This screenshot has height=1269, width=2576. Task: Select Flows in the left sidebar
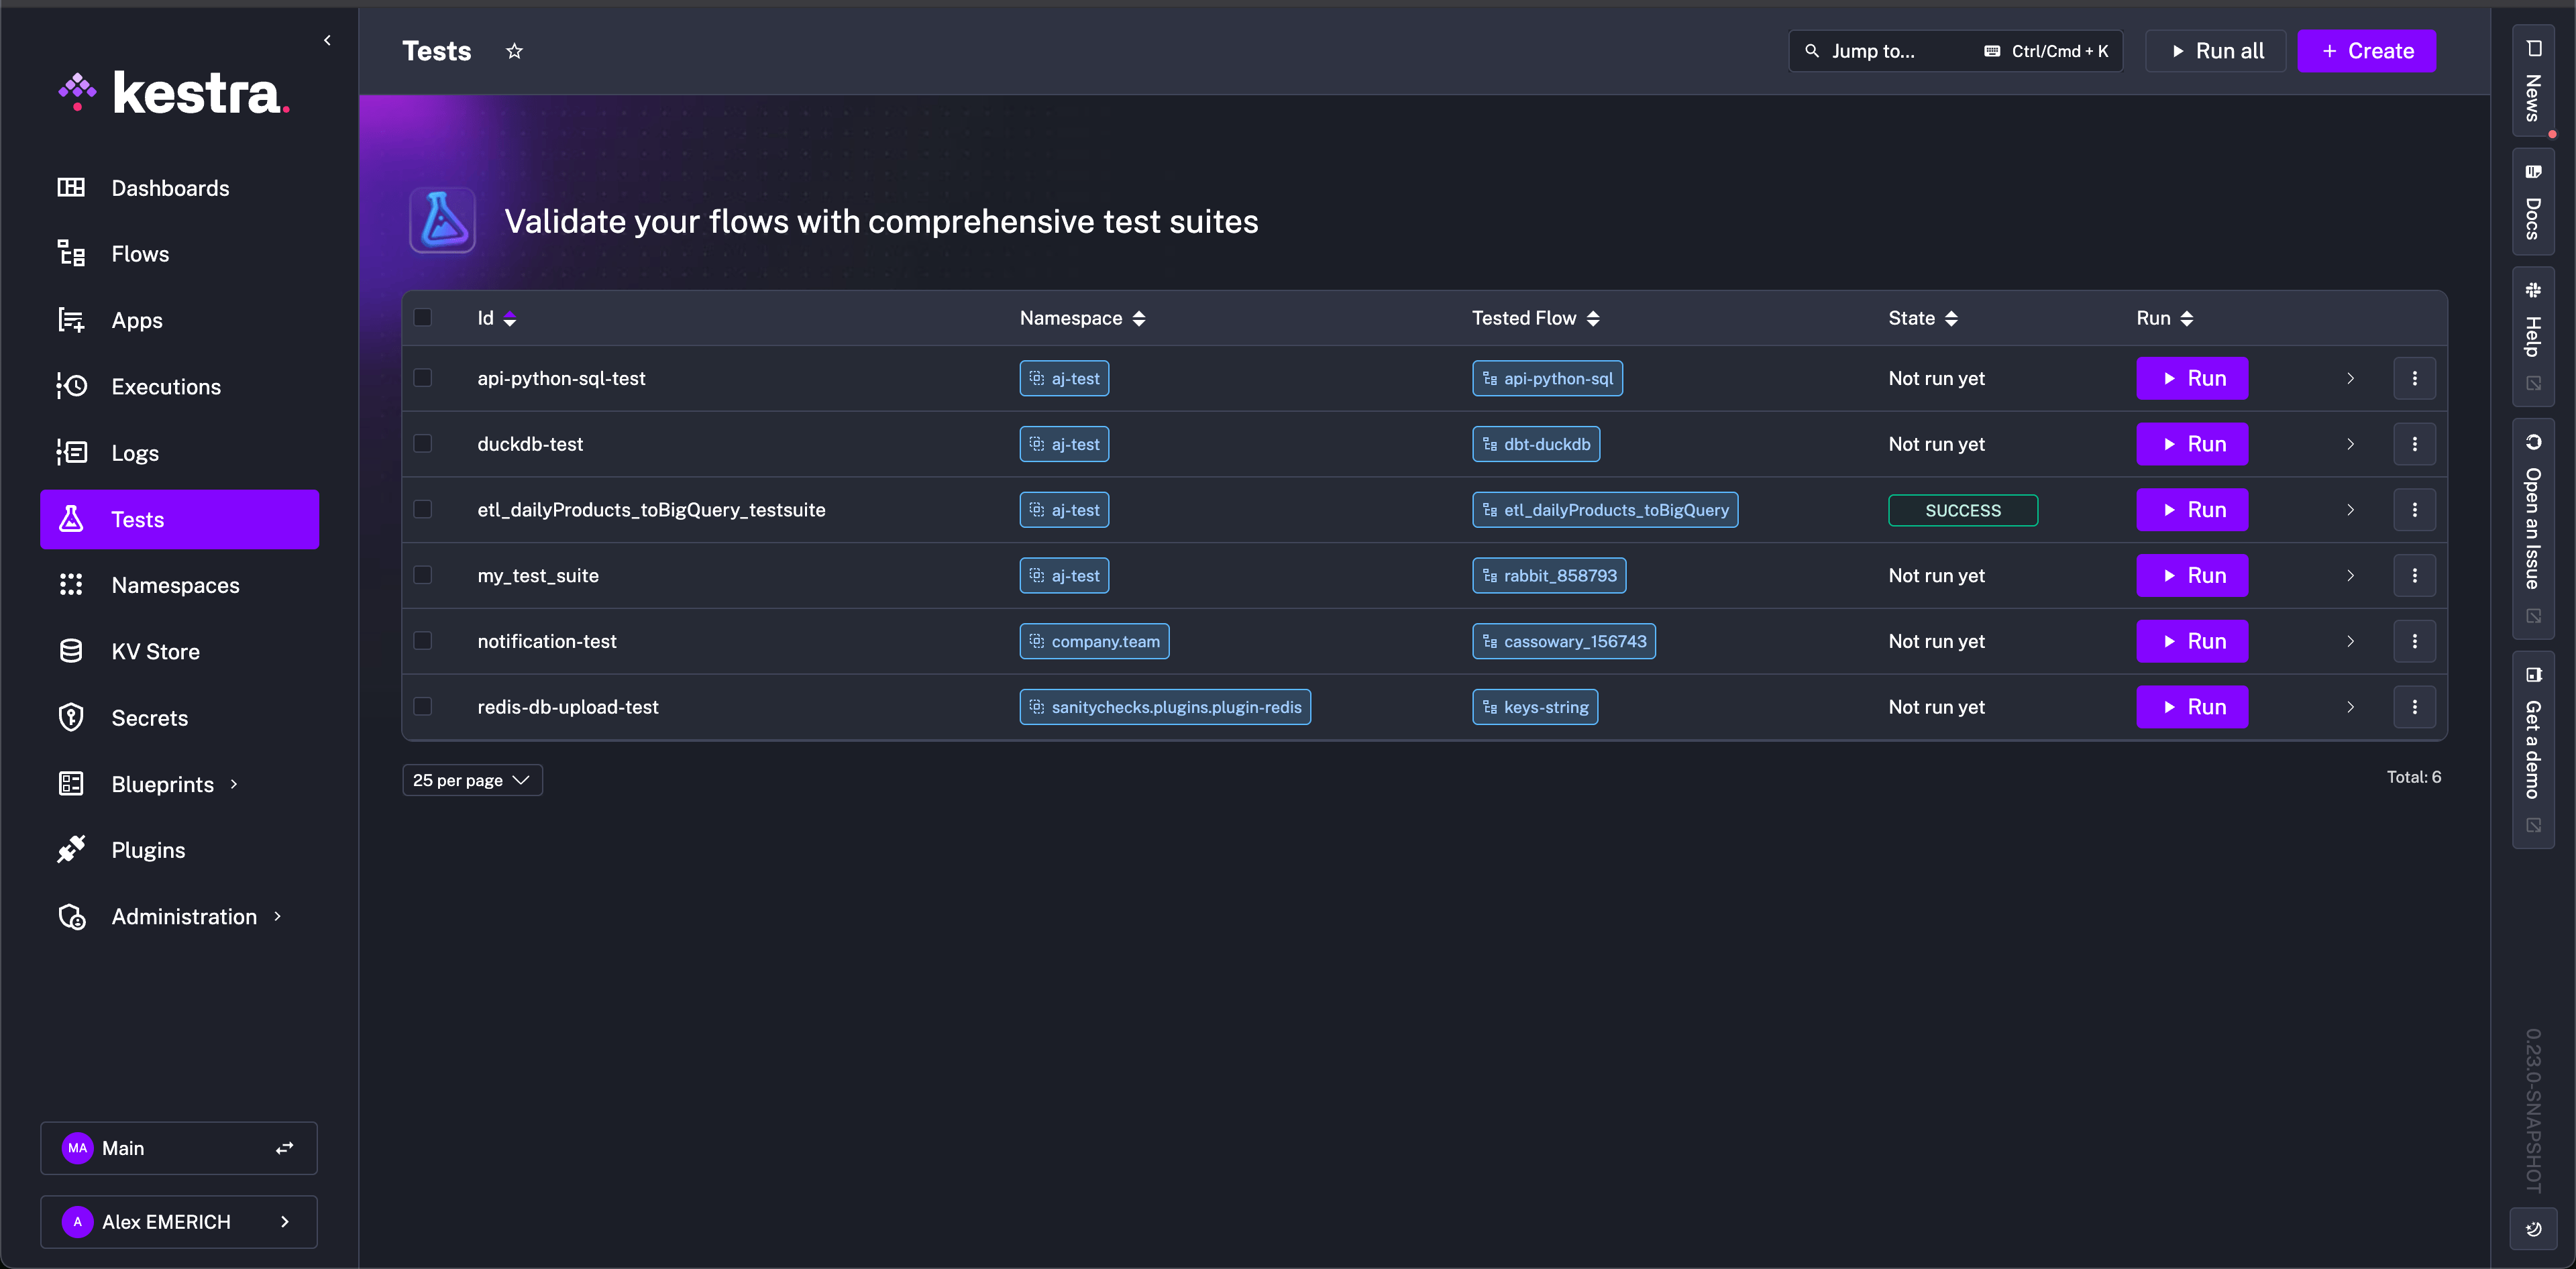140,253
